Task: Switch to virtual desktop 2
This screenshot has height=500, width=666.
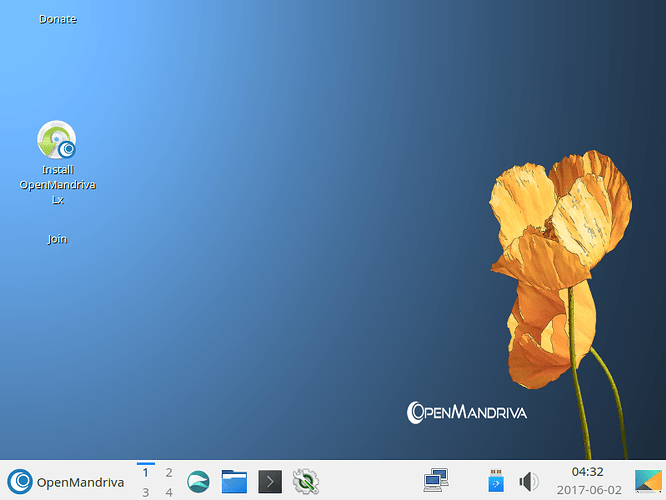Action: (x=169, y=472)
